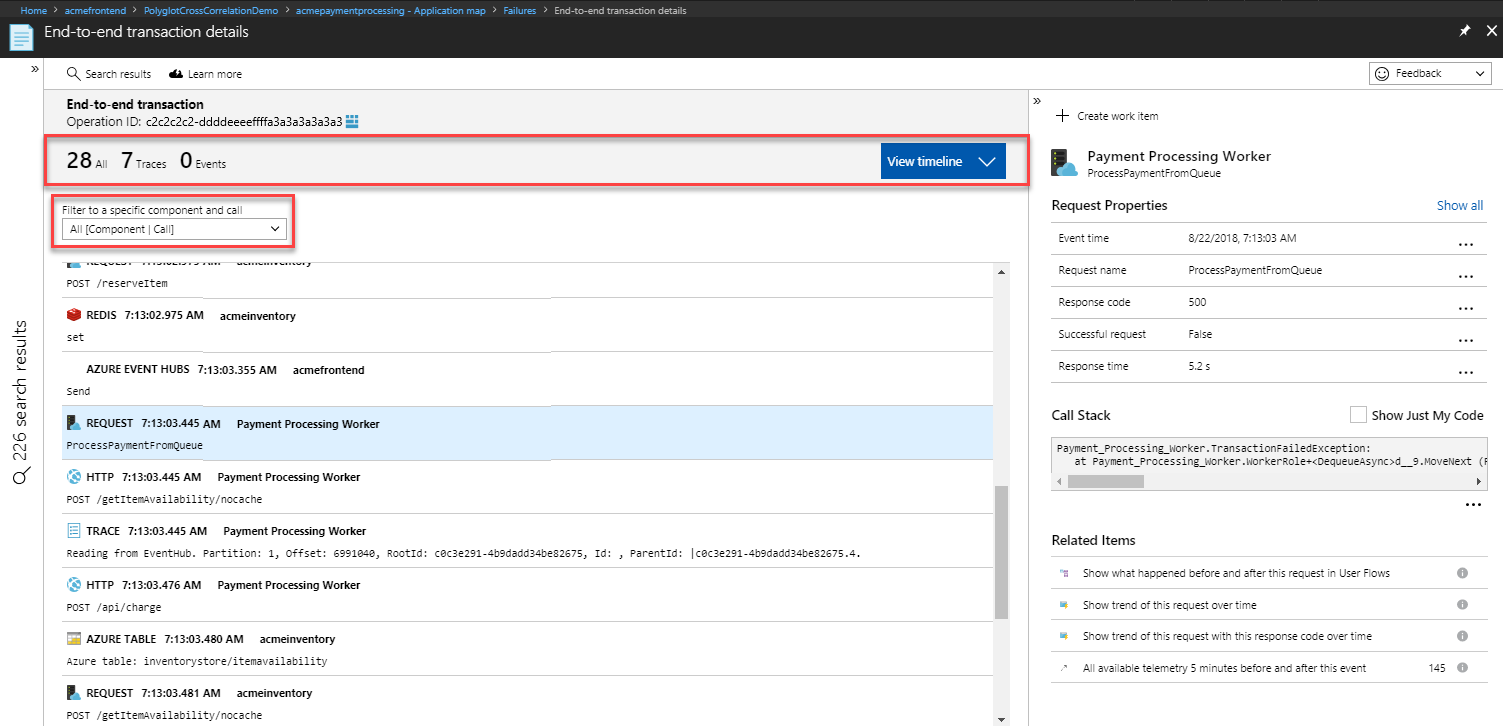Click the Payment Processing Worker server icon
The height and width of the screenshot is (726, 1503).
(x=1065, y=163)
